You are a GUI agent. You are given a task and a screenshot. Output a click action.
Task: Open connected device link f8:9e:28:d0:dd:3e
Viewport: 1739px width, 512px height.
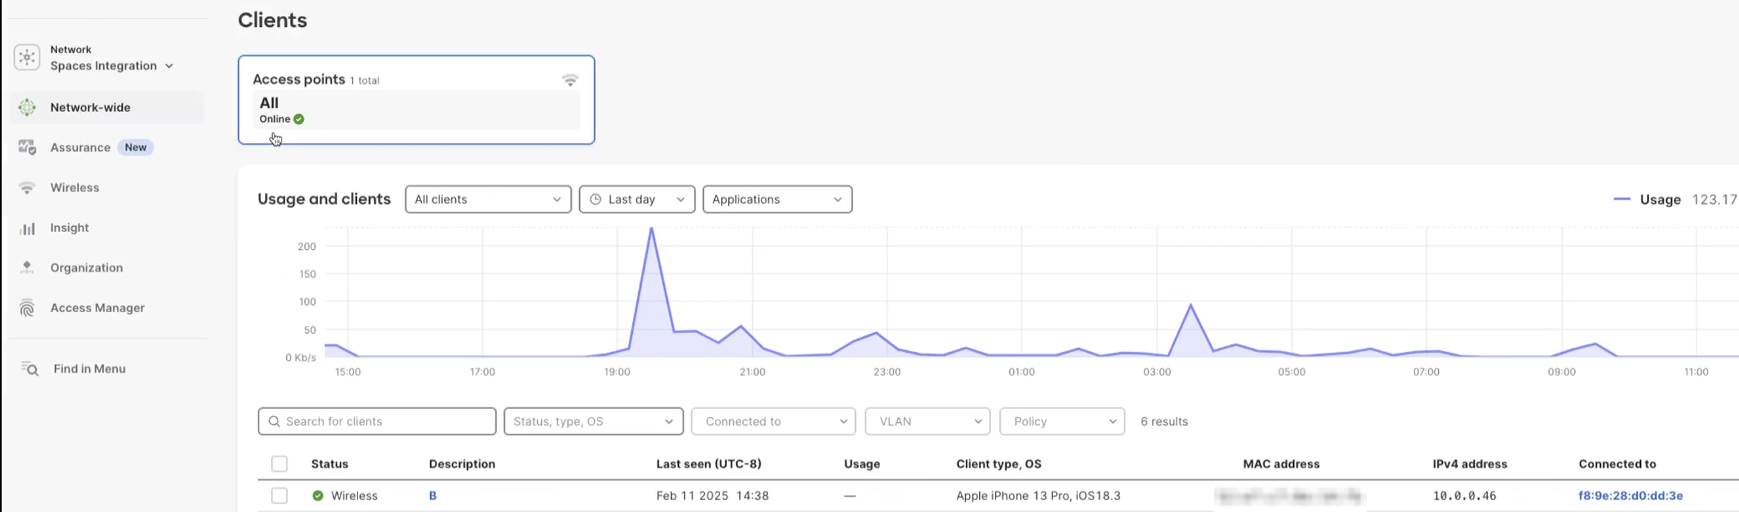point(1630,496)
